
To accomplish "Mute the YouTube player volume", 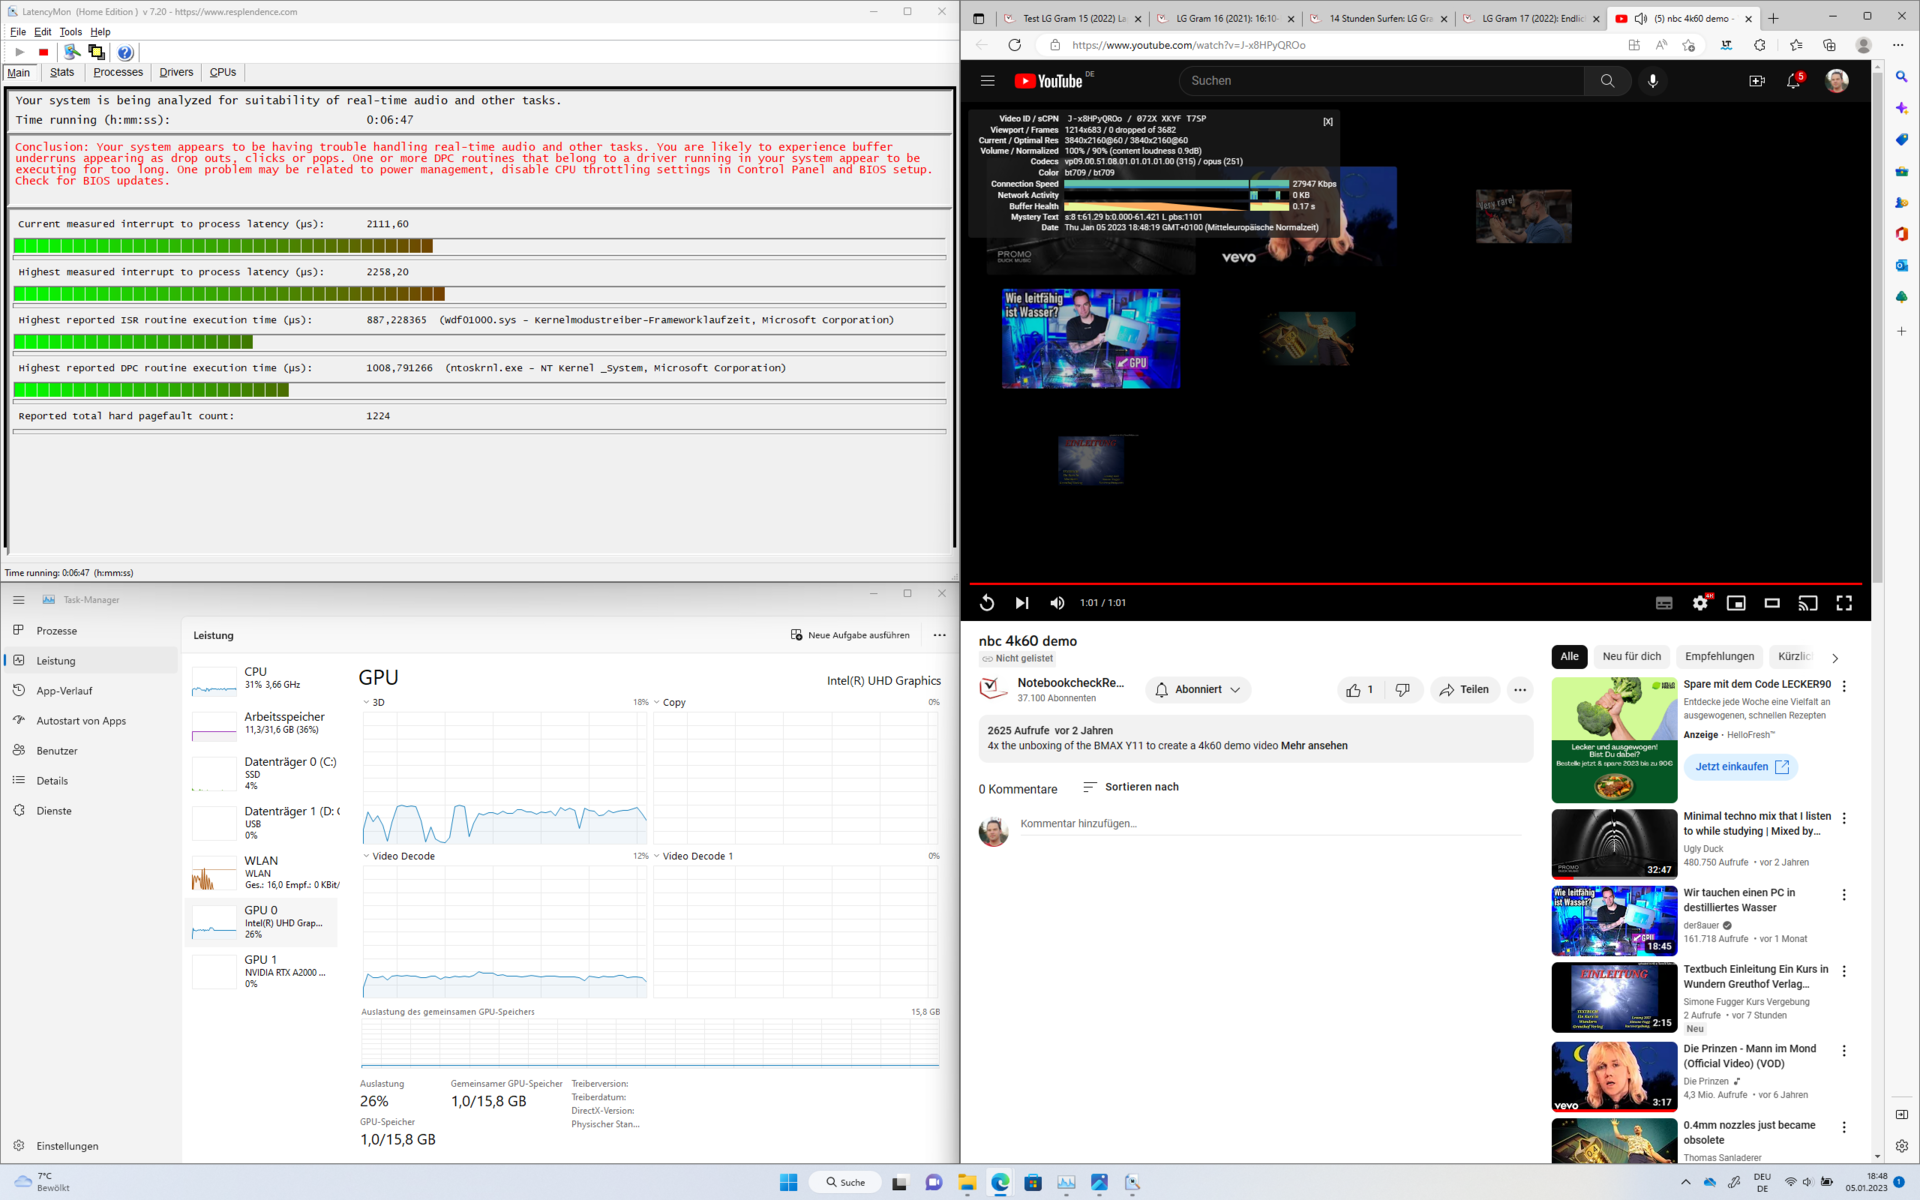I will click(x=1057, y=603).
